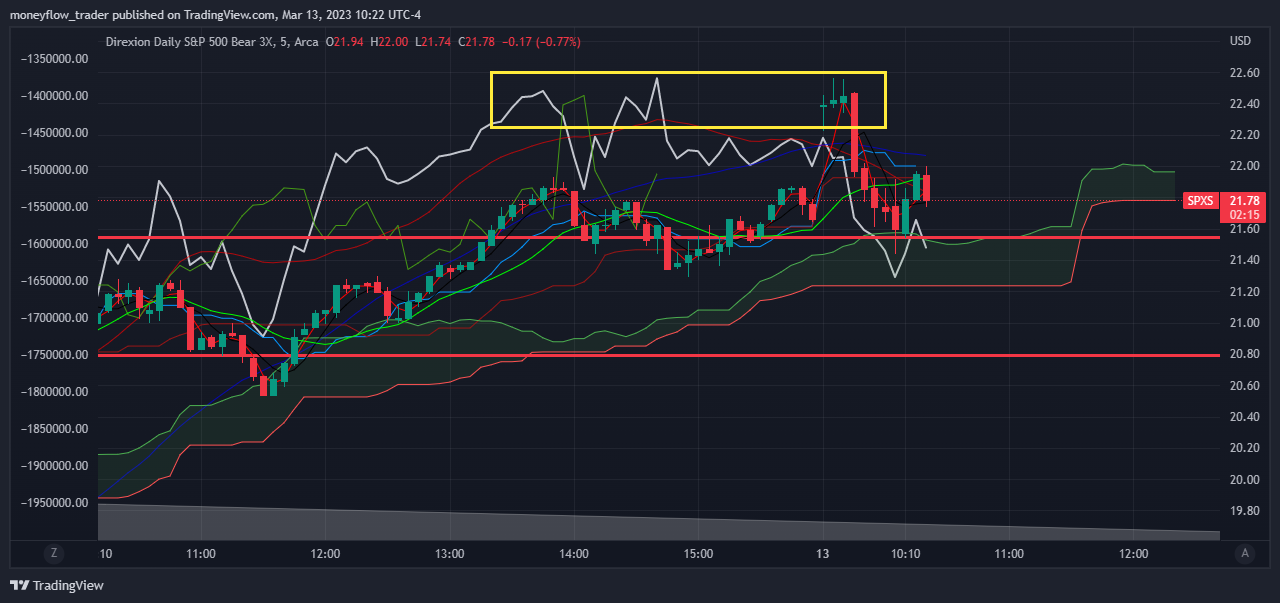
Task: Click the −1650000.00 left axis label
Action: click(x=55, y=281)
